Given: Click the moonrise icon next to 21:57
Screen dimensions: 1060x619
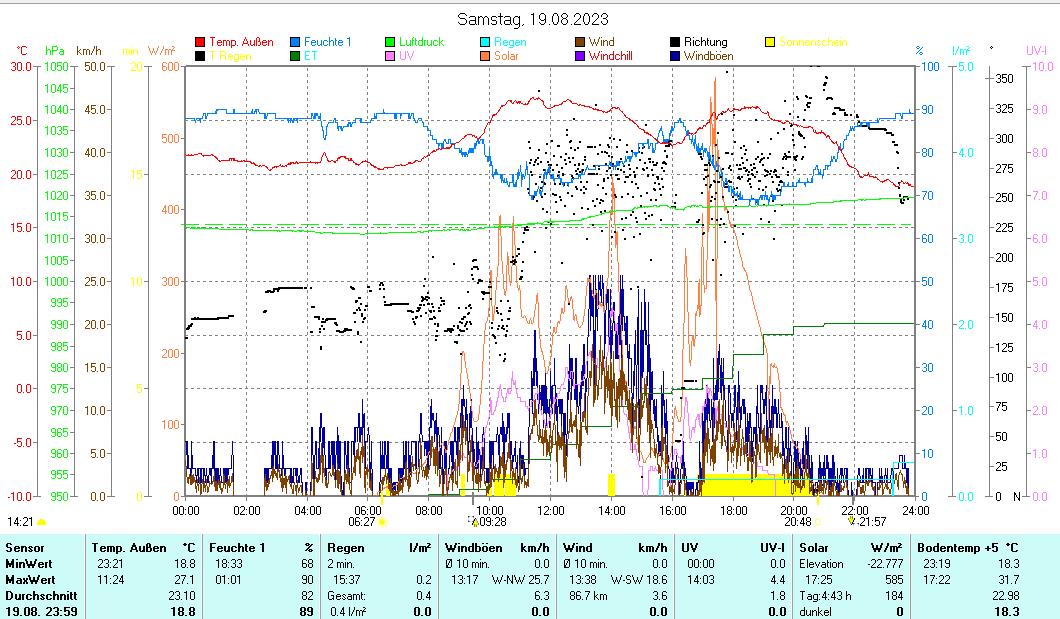Looking at the screenshot, I should click(852, 521).
